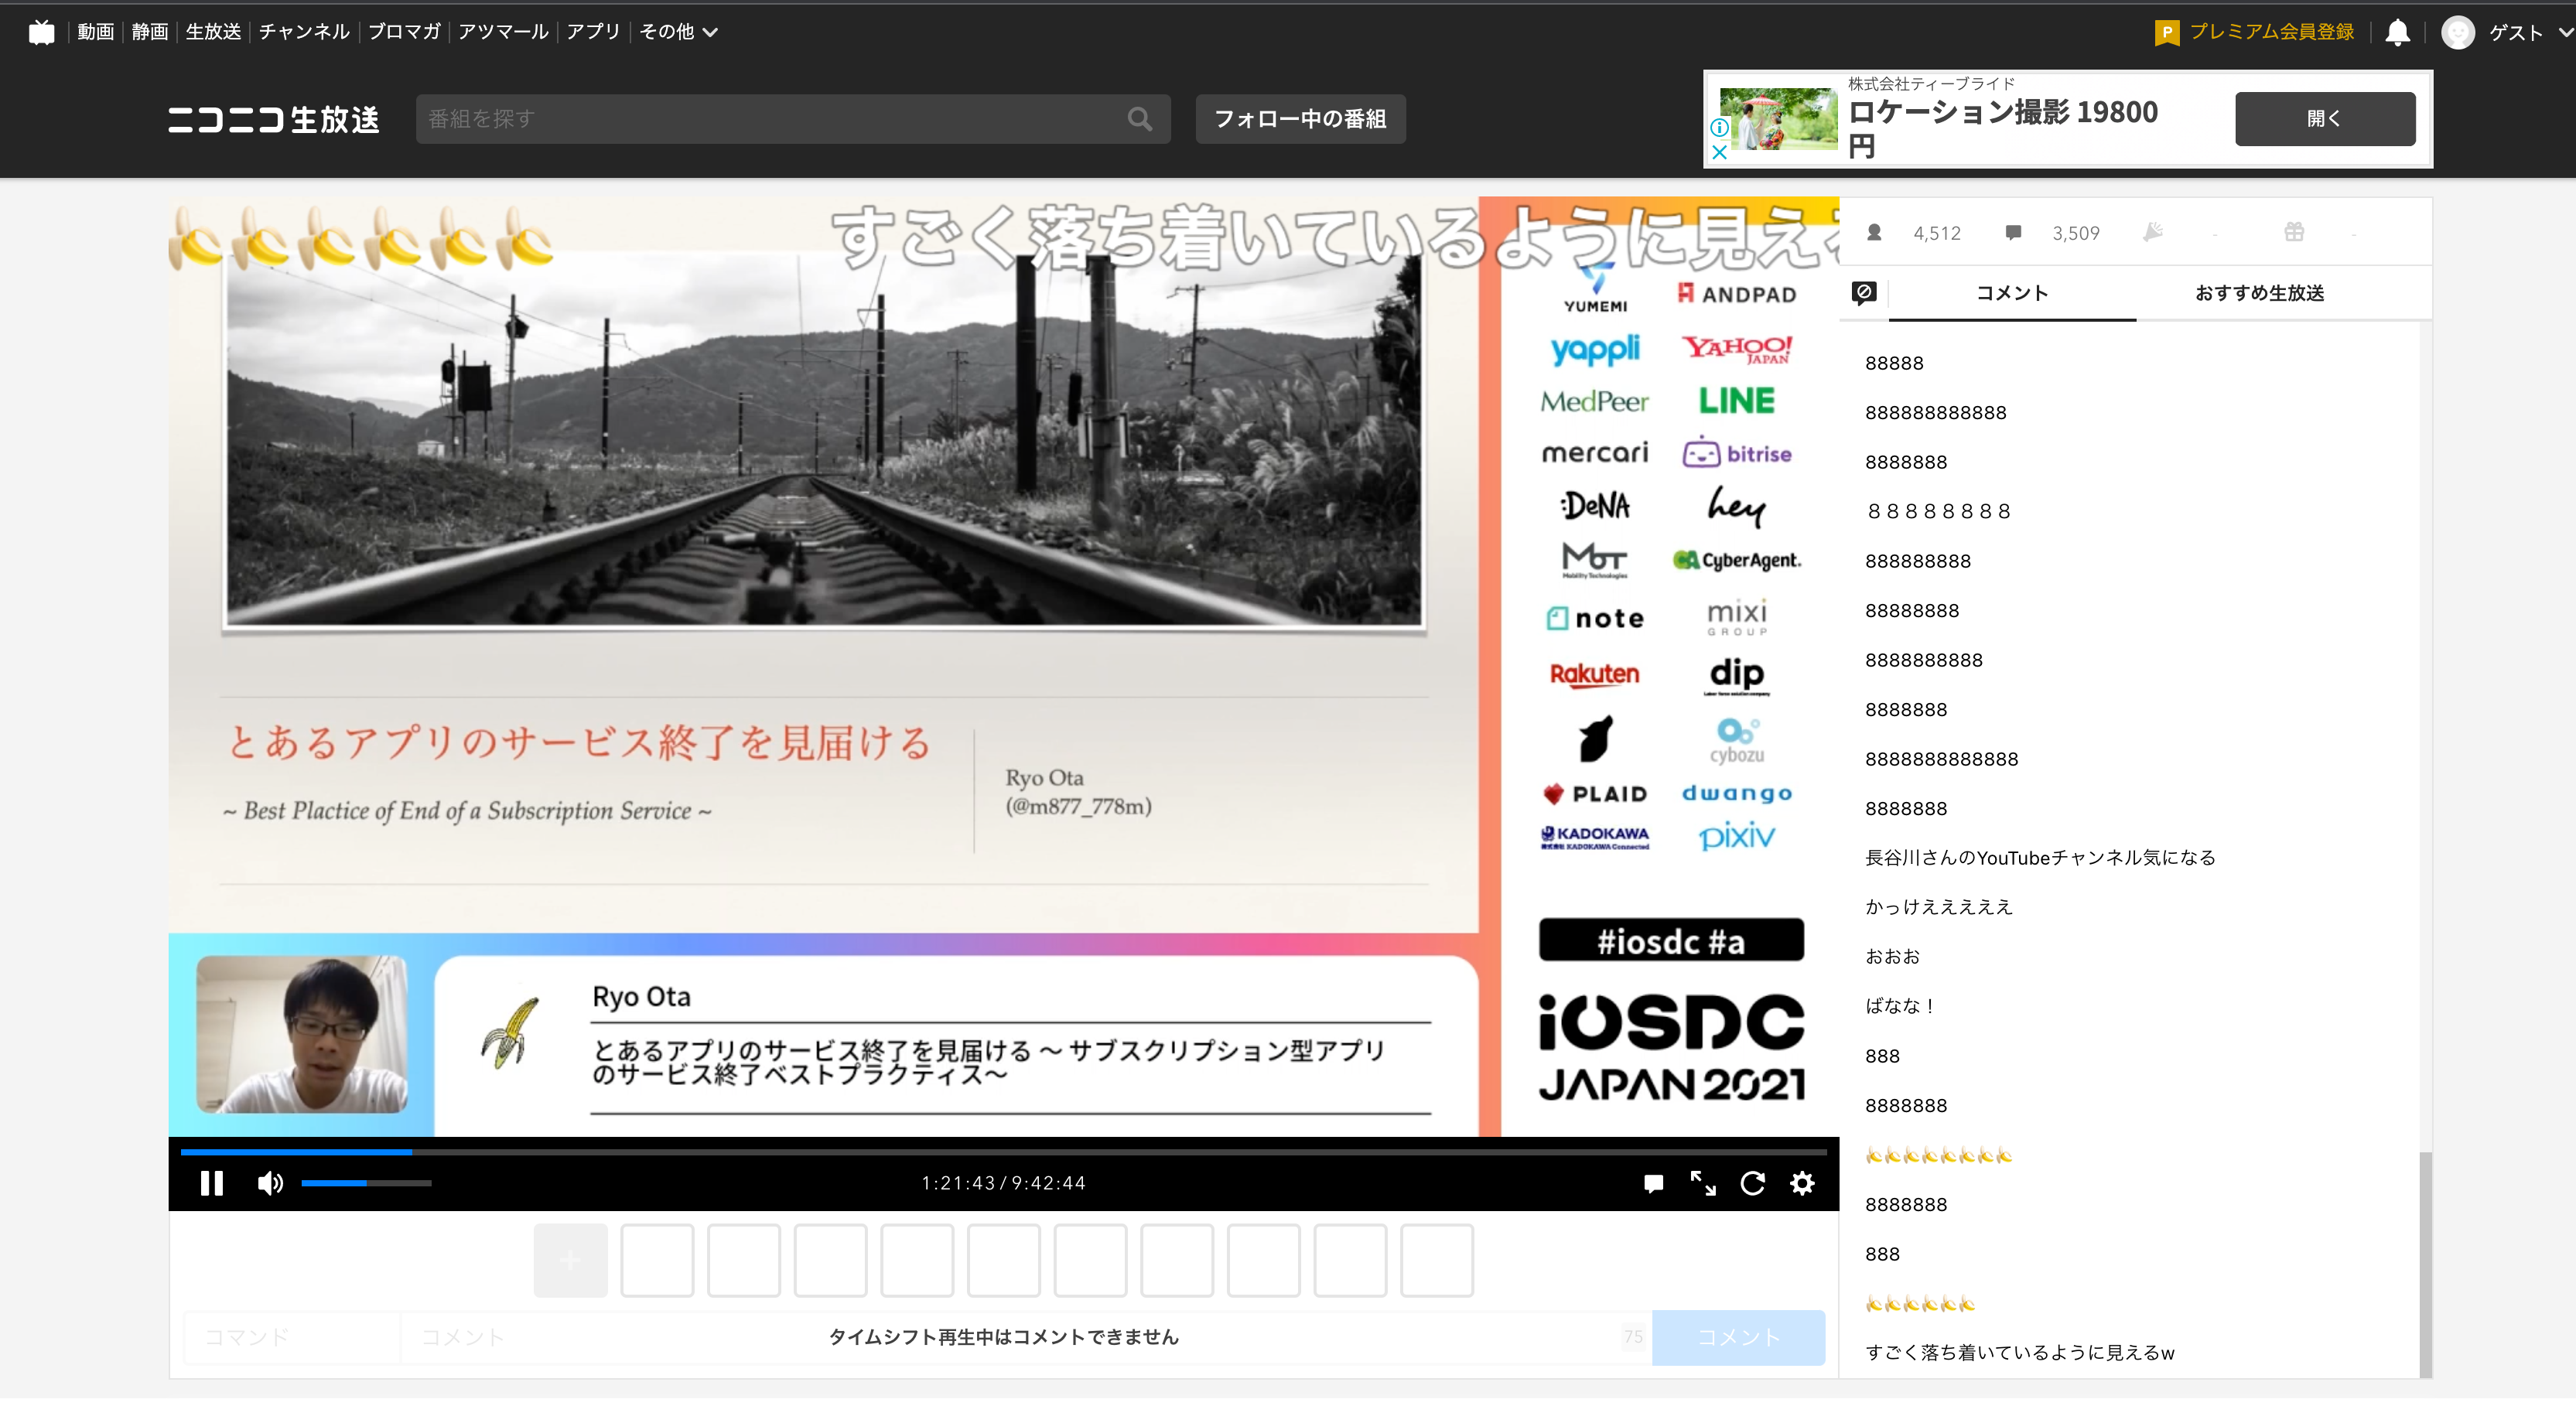Click the niconico TV logo icon
Screen dimensions: 2576x1406
click(x=41, y=31)
